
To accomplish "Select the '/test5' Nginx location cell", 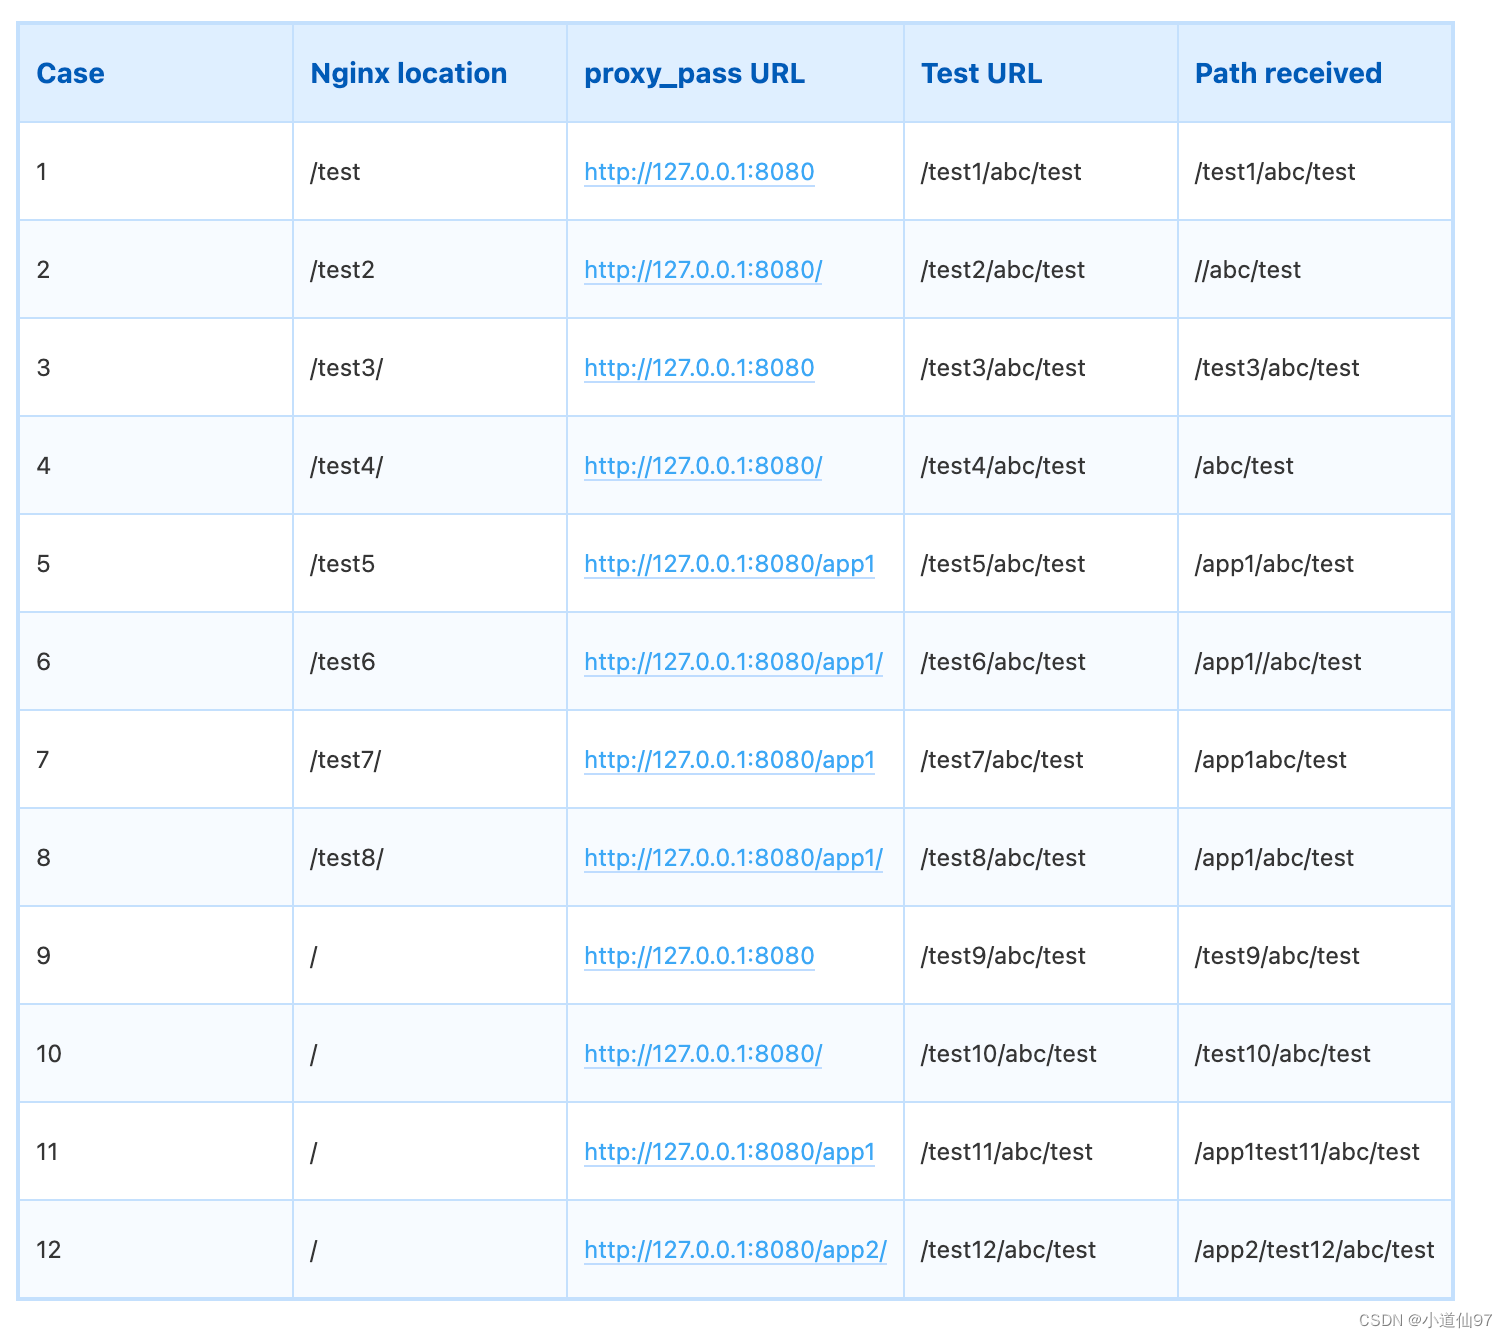I will (x=430, y=564).
